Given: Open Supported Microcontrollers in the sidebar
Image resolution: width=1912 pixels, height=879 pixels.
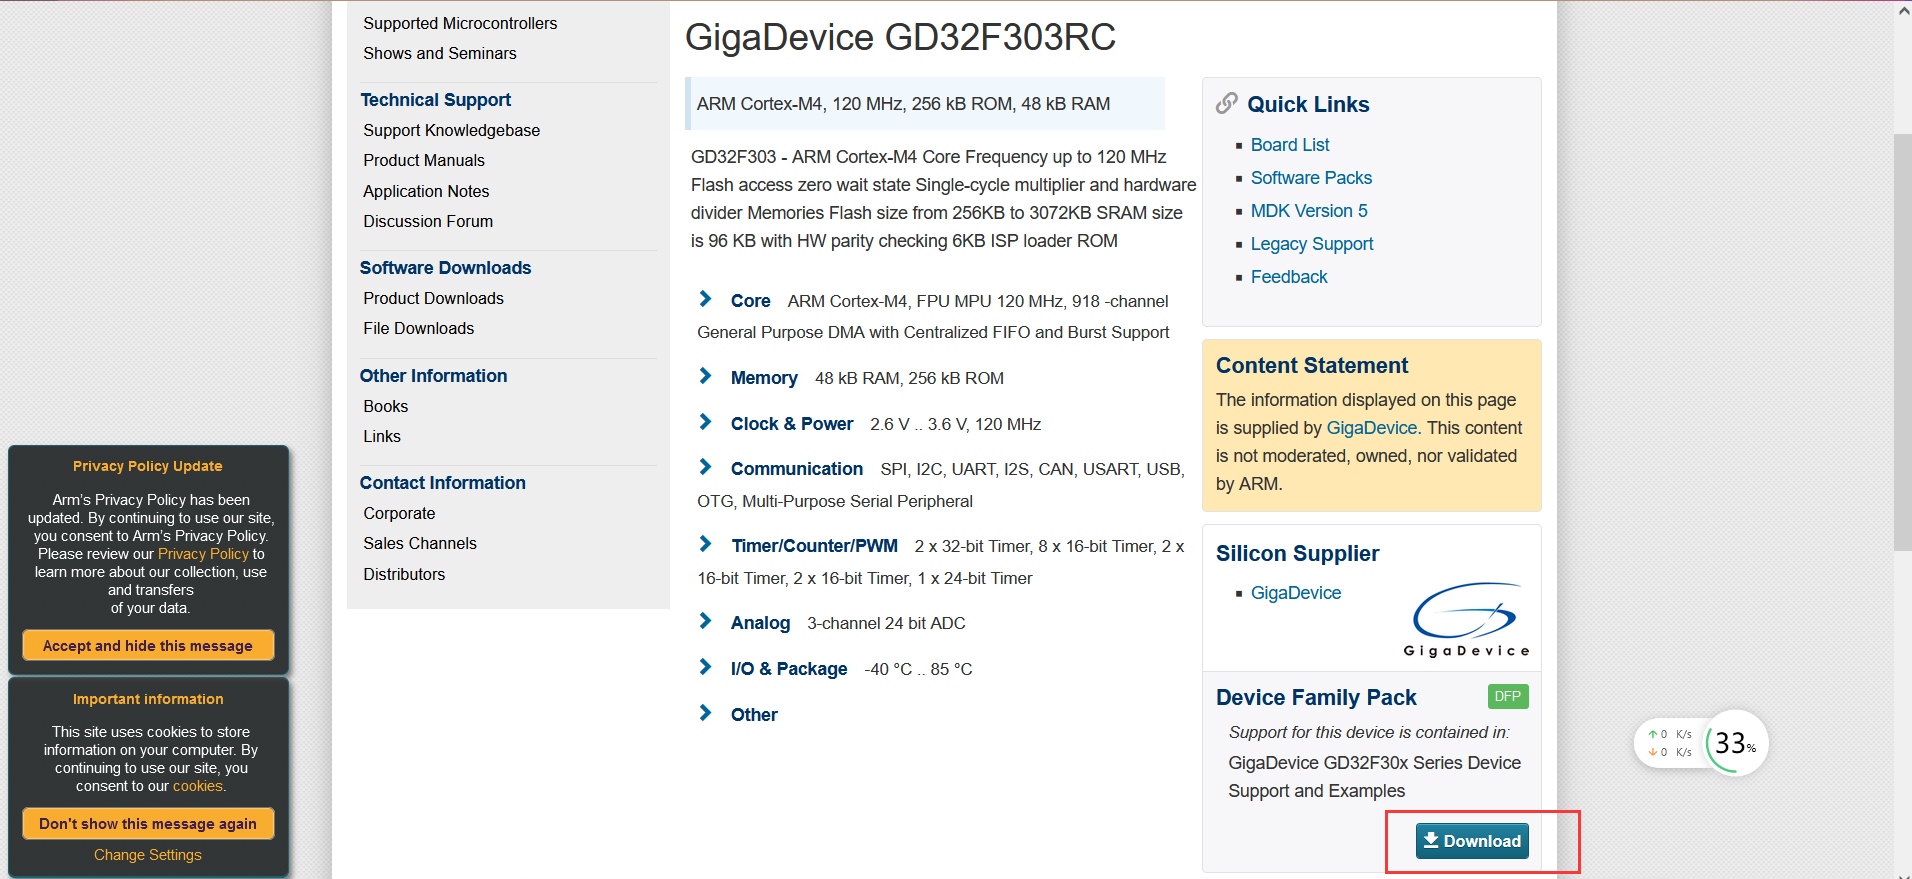Looking at the screenshot, I should [460, 23].
